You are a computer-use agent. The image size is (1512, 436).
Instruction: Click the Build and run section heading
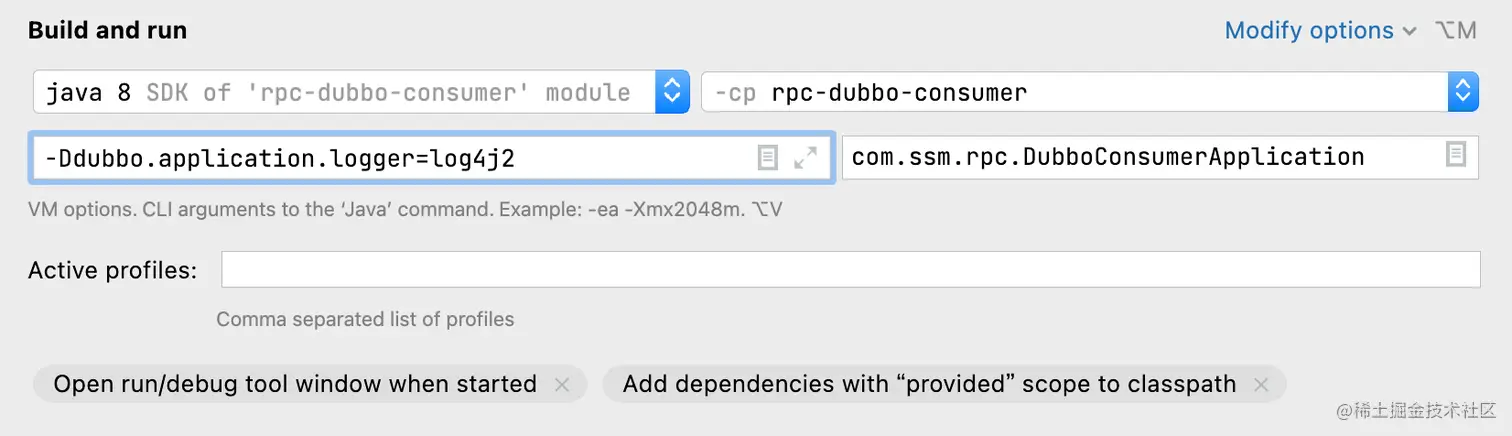pyautogui.click(x=107, y=31)
